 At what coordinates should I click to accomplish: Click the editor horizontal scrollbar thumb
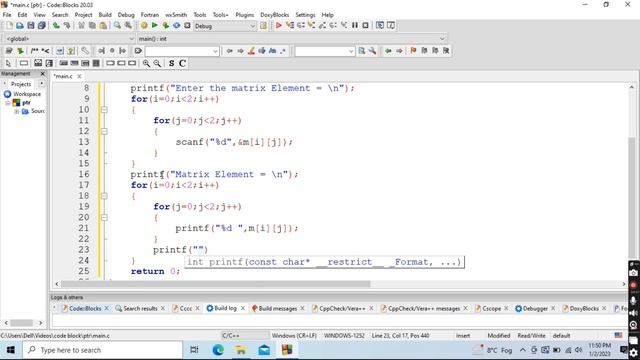(x=216, y=284)
